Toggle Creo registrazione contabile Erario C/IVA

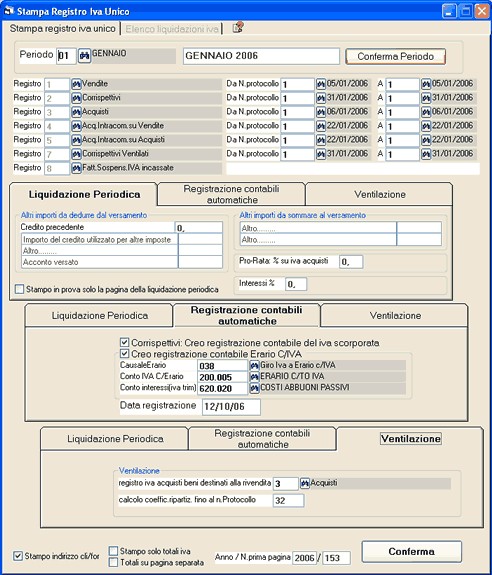[124, 354]
